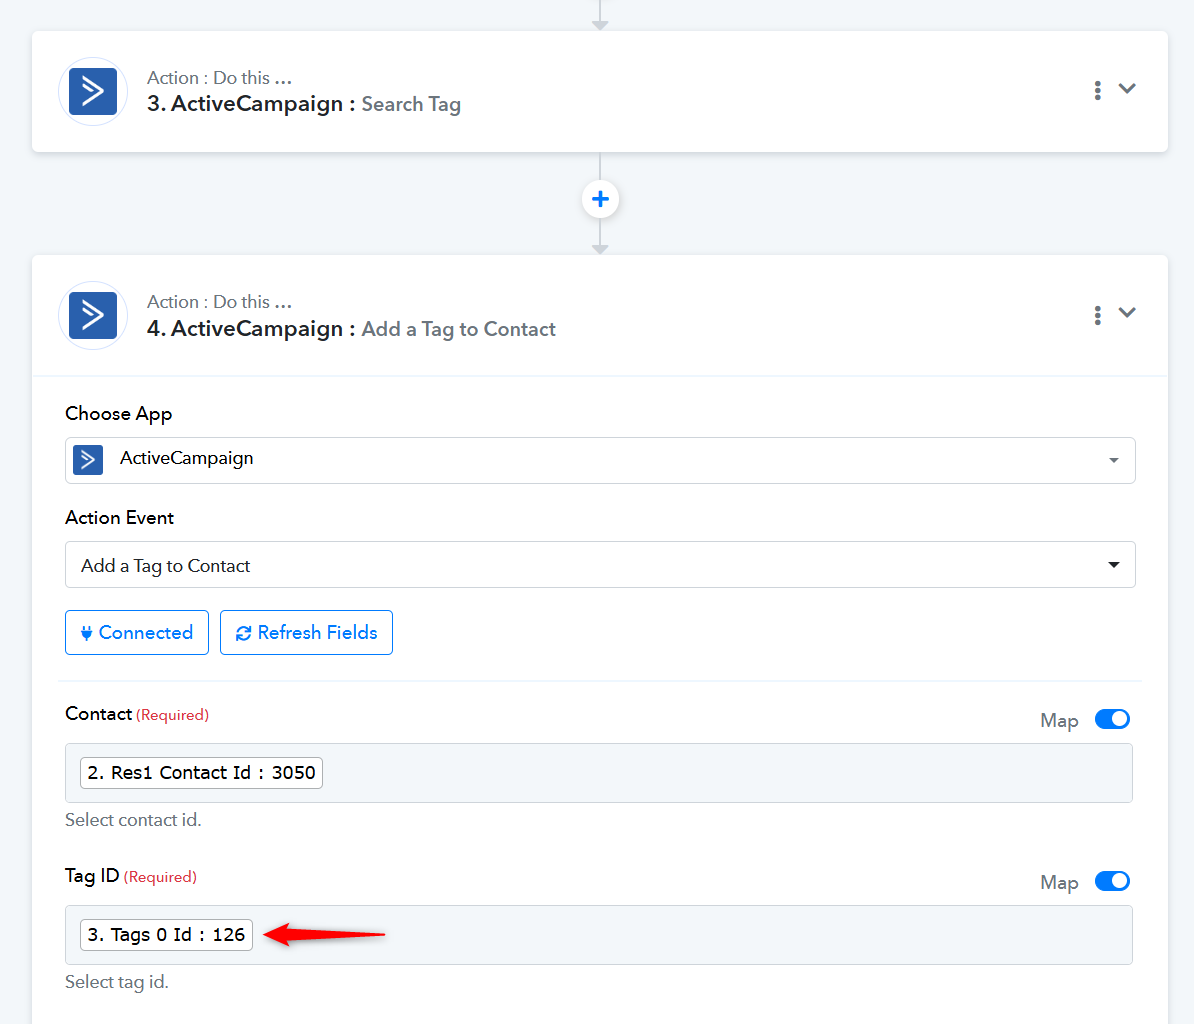Click the ActiveCampaign logo in step 4
1194x1024 pixels.
(x=93, y=315)
